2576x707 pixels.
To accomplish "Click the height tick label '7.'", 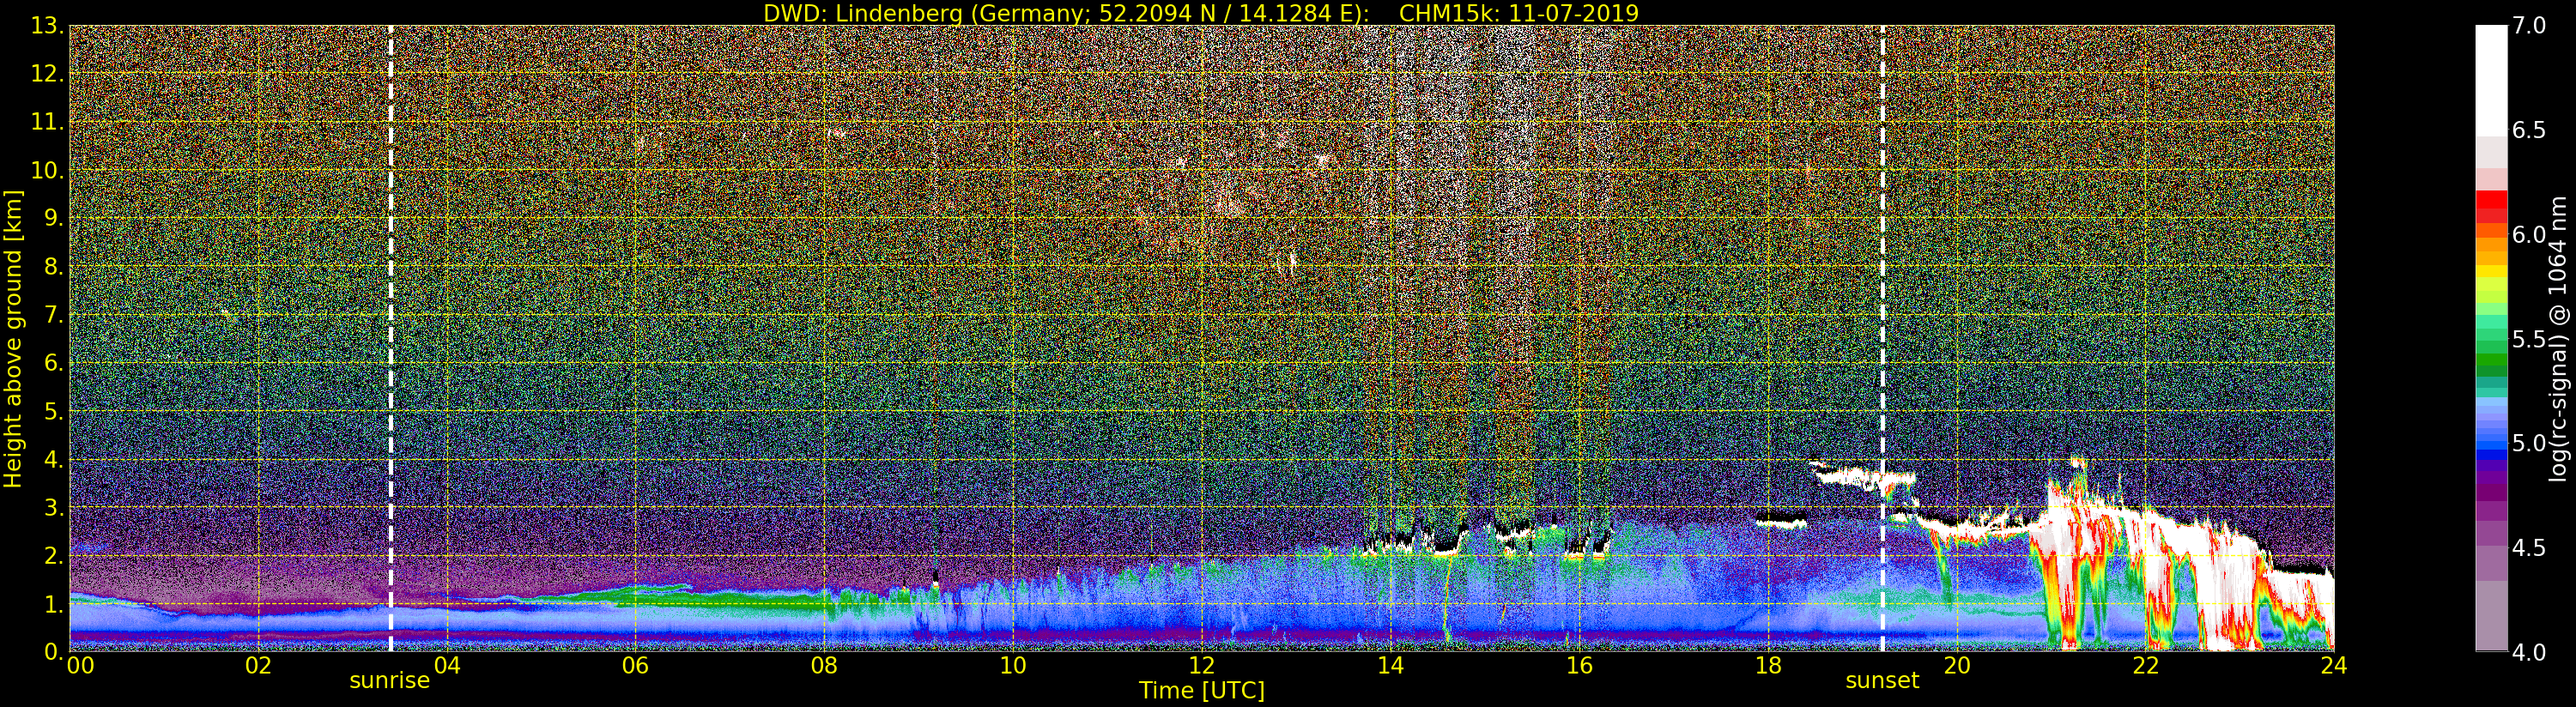I will [53, 315].
